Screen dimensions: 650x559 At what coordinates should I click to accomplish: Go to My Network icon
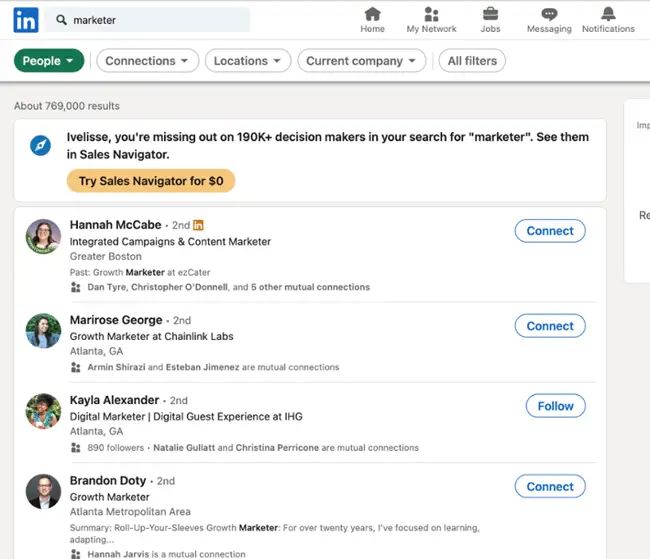(x=431, y=14)
